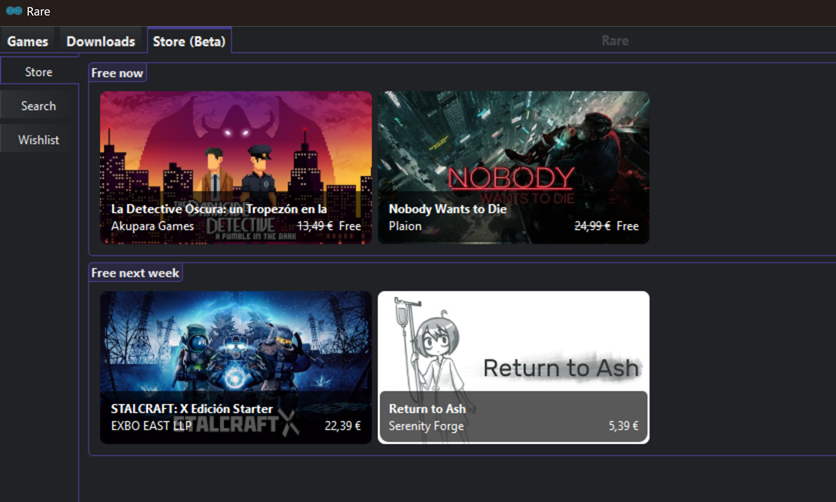Click the Serenity Forge publisher label
Screen dimensions: 836x502
tap(427, 426)
